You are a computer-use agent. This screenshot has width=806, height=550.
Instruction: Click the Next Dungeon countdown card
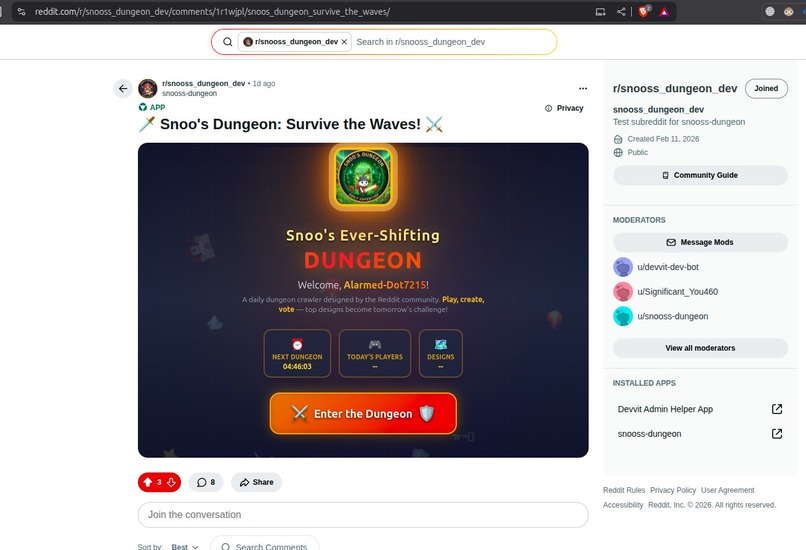pyautogui.click(x=297, y=354)
